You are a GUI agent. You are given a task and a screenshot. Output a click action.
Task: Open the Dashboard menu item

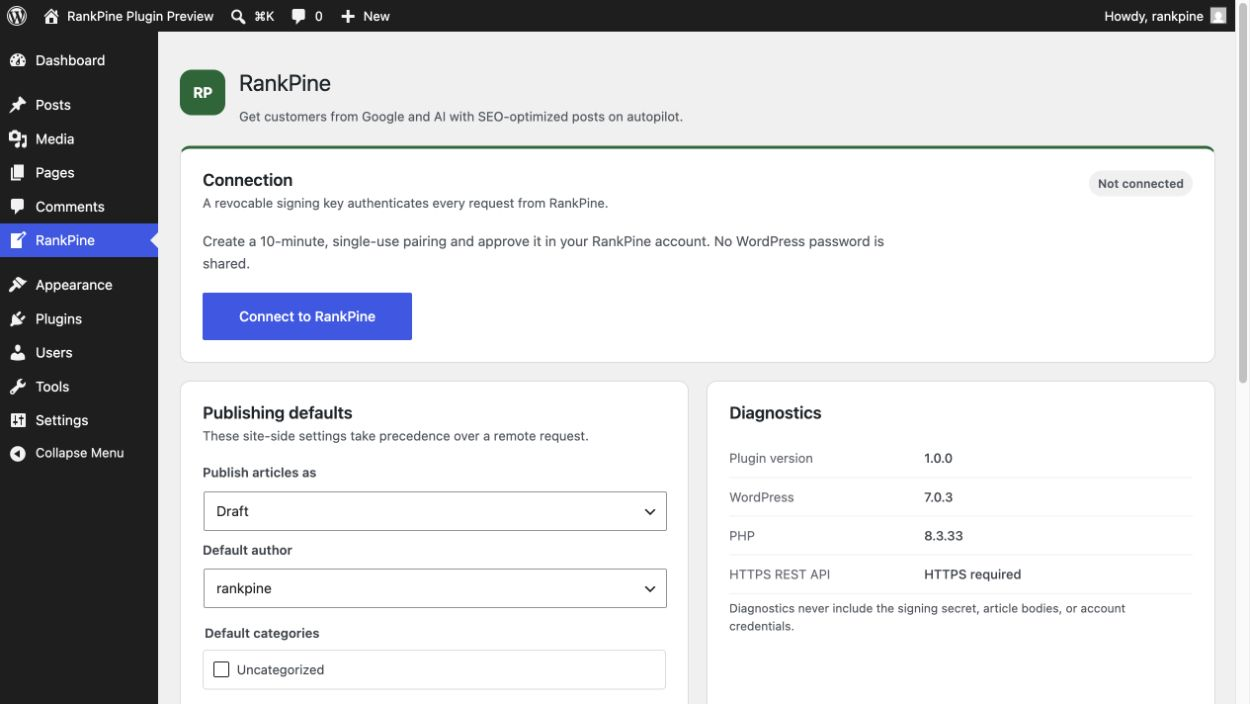(70, 60)
